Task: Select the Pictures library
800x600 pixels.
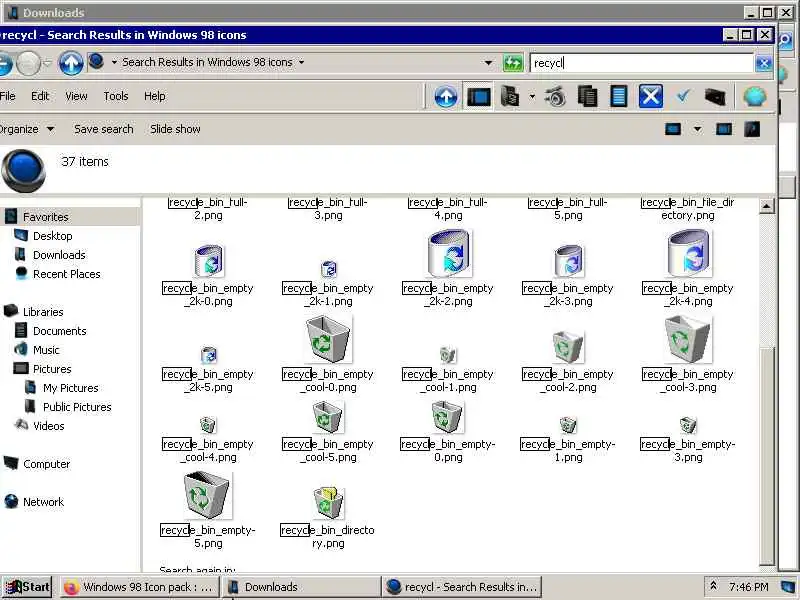Action: [x=52, y=369]
